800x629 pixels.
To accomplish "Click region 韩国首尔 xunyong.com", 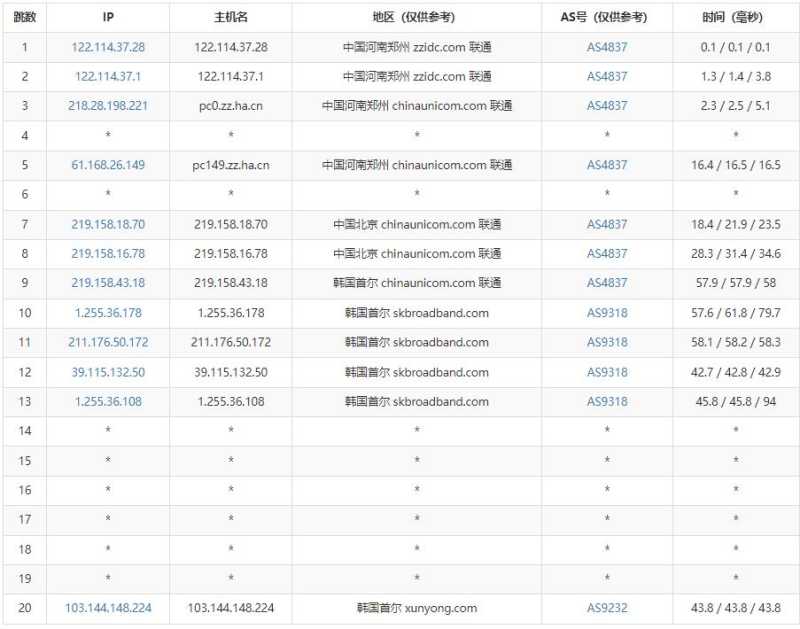I will tap(417, 608).
